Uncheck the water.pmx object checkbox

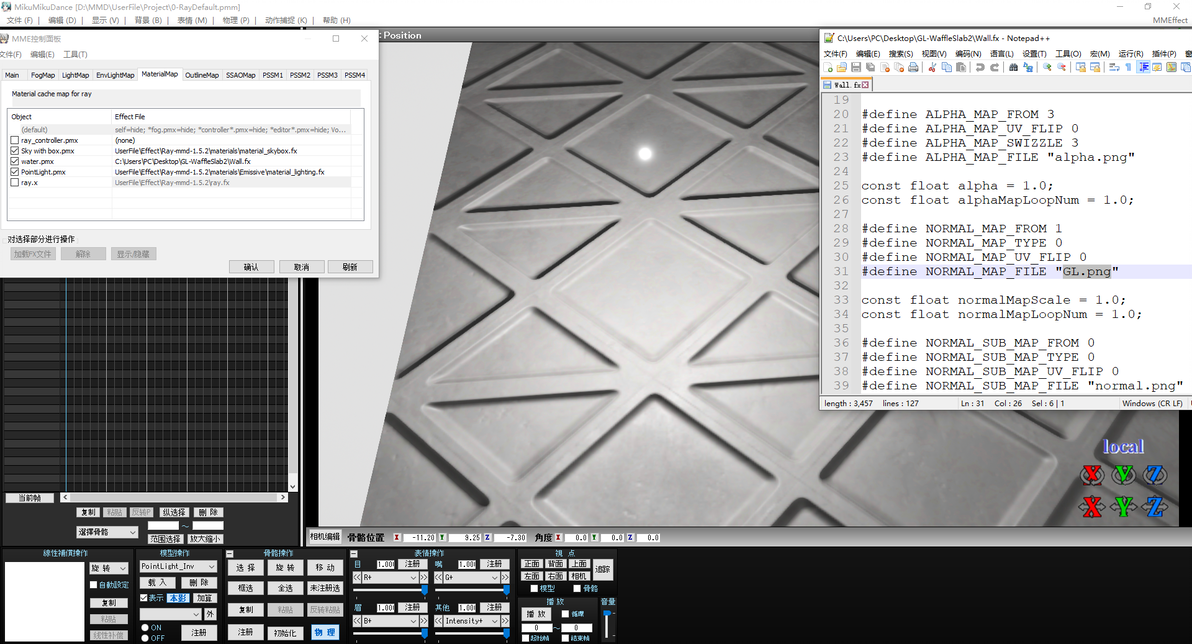click(14, 161)
